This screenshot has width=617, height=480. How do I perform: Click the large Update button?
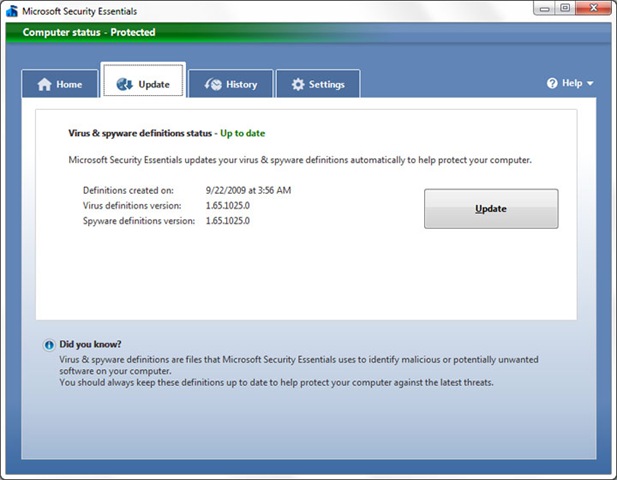[x=491, y=209]
